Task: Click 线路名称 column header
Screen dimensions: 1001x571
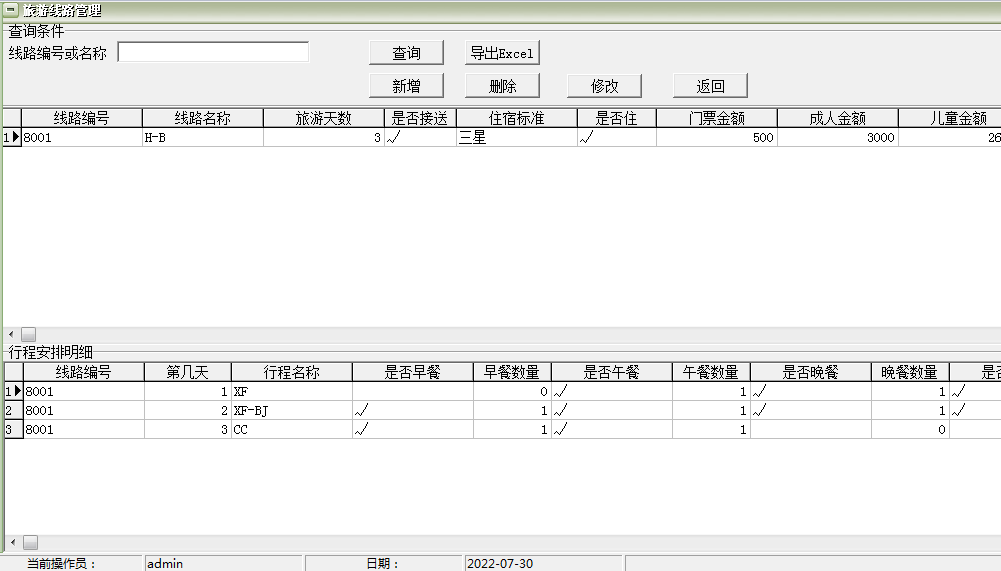Action: pos(202,118)
